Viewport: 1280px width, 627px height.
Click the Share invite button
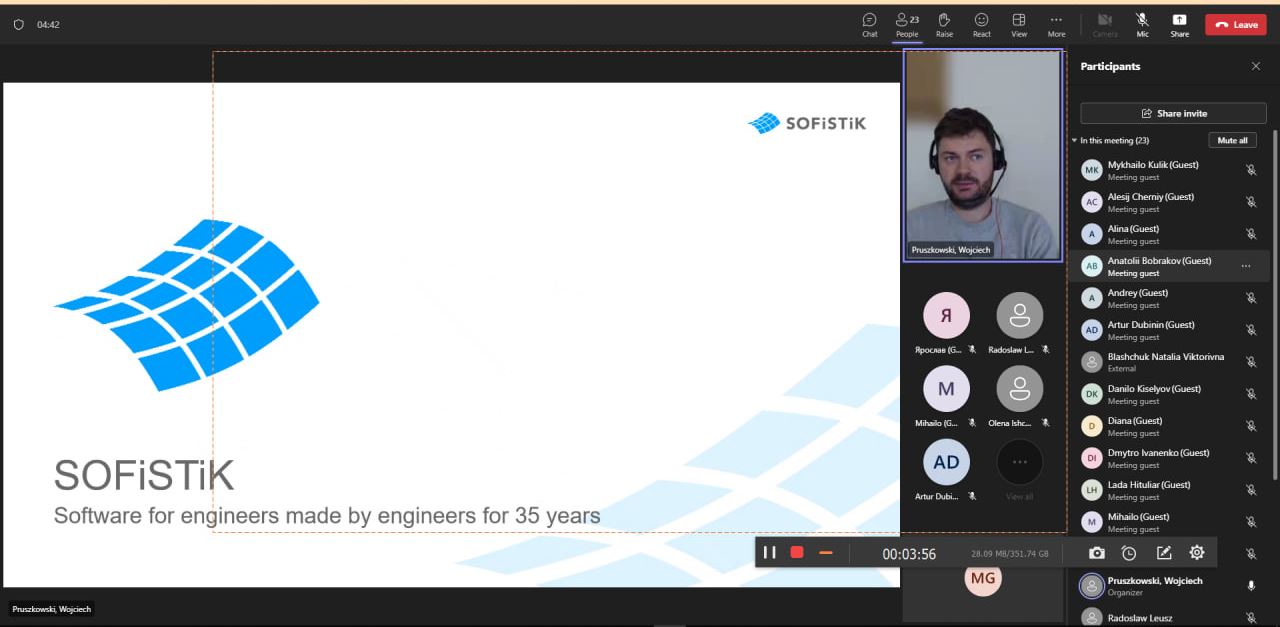tap(1173, 113)
